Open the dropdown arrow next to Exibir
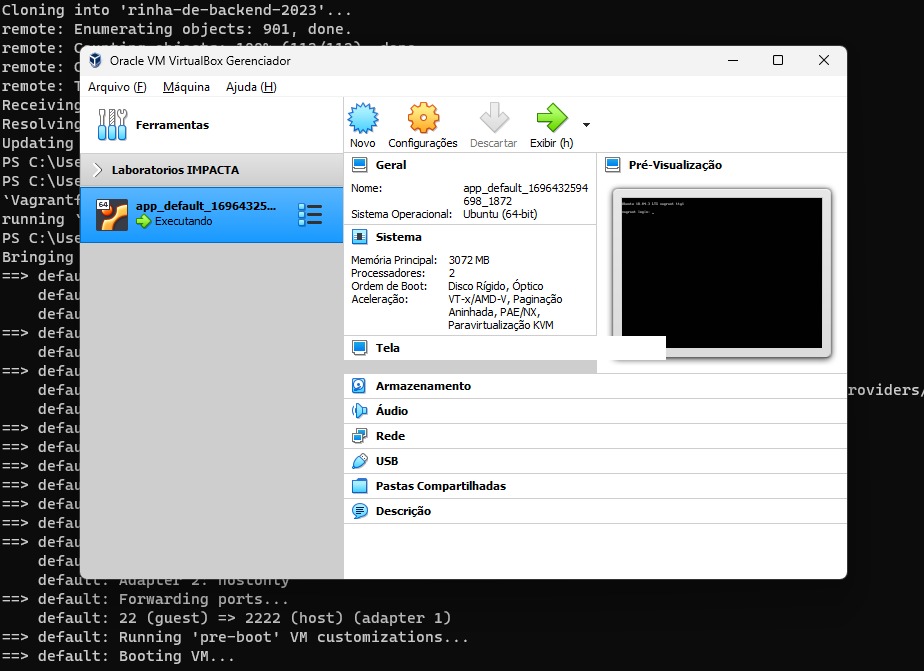This screenshot has width=924, height=671. point(586,125)
